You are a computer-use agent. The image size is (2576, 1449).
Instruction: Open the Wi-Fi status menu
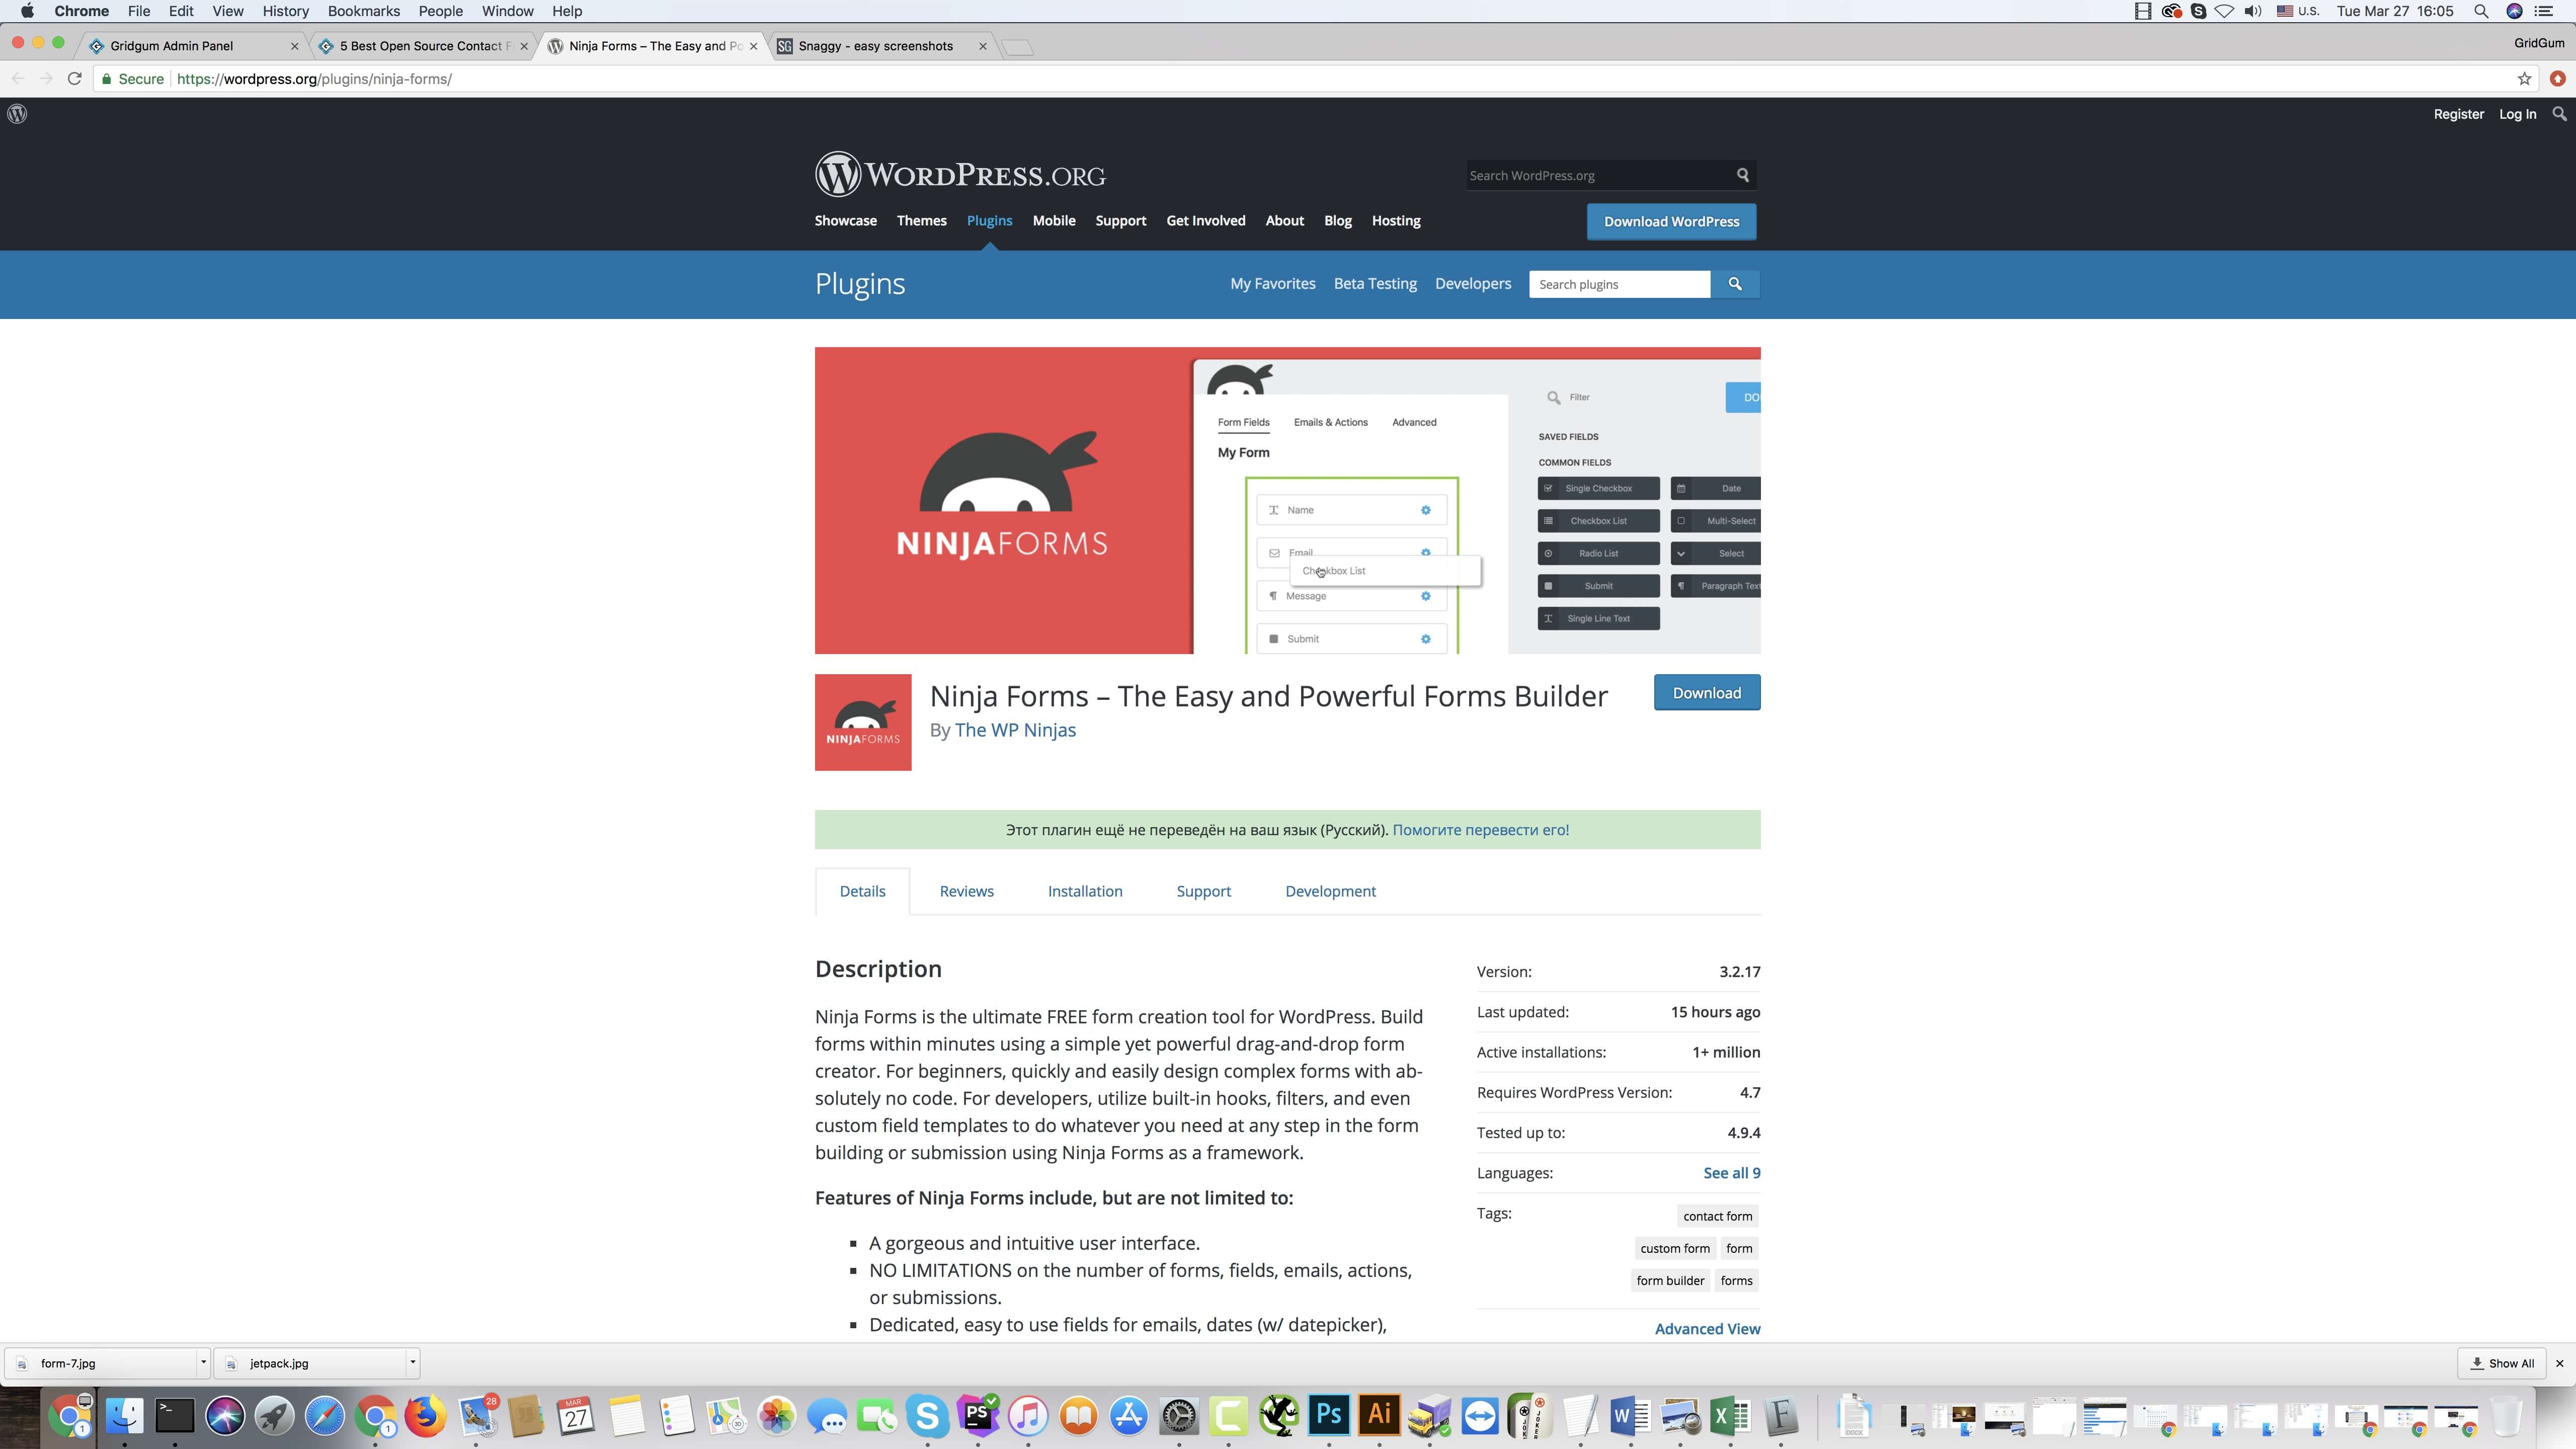tap(2225, 11)
